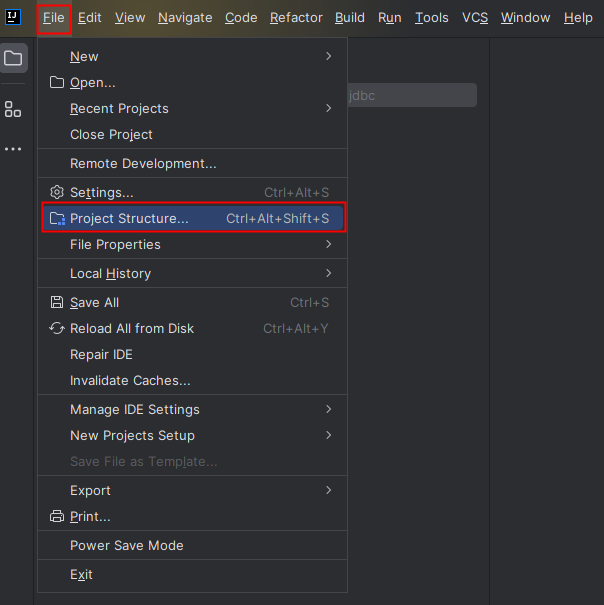This screenshot has height=605, width=604.
Task: Click Close Project
Action: 111,134
